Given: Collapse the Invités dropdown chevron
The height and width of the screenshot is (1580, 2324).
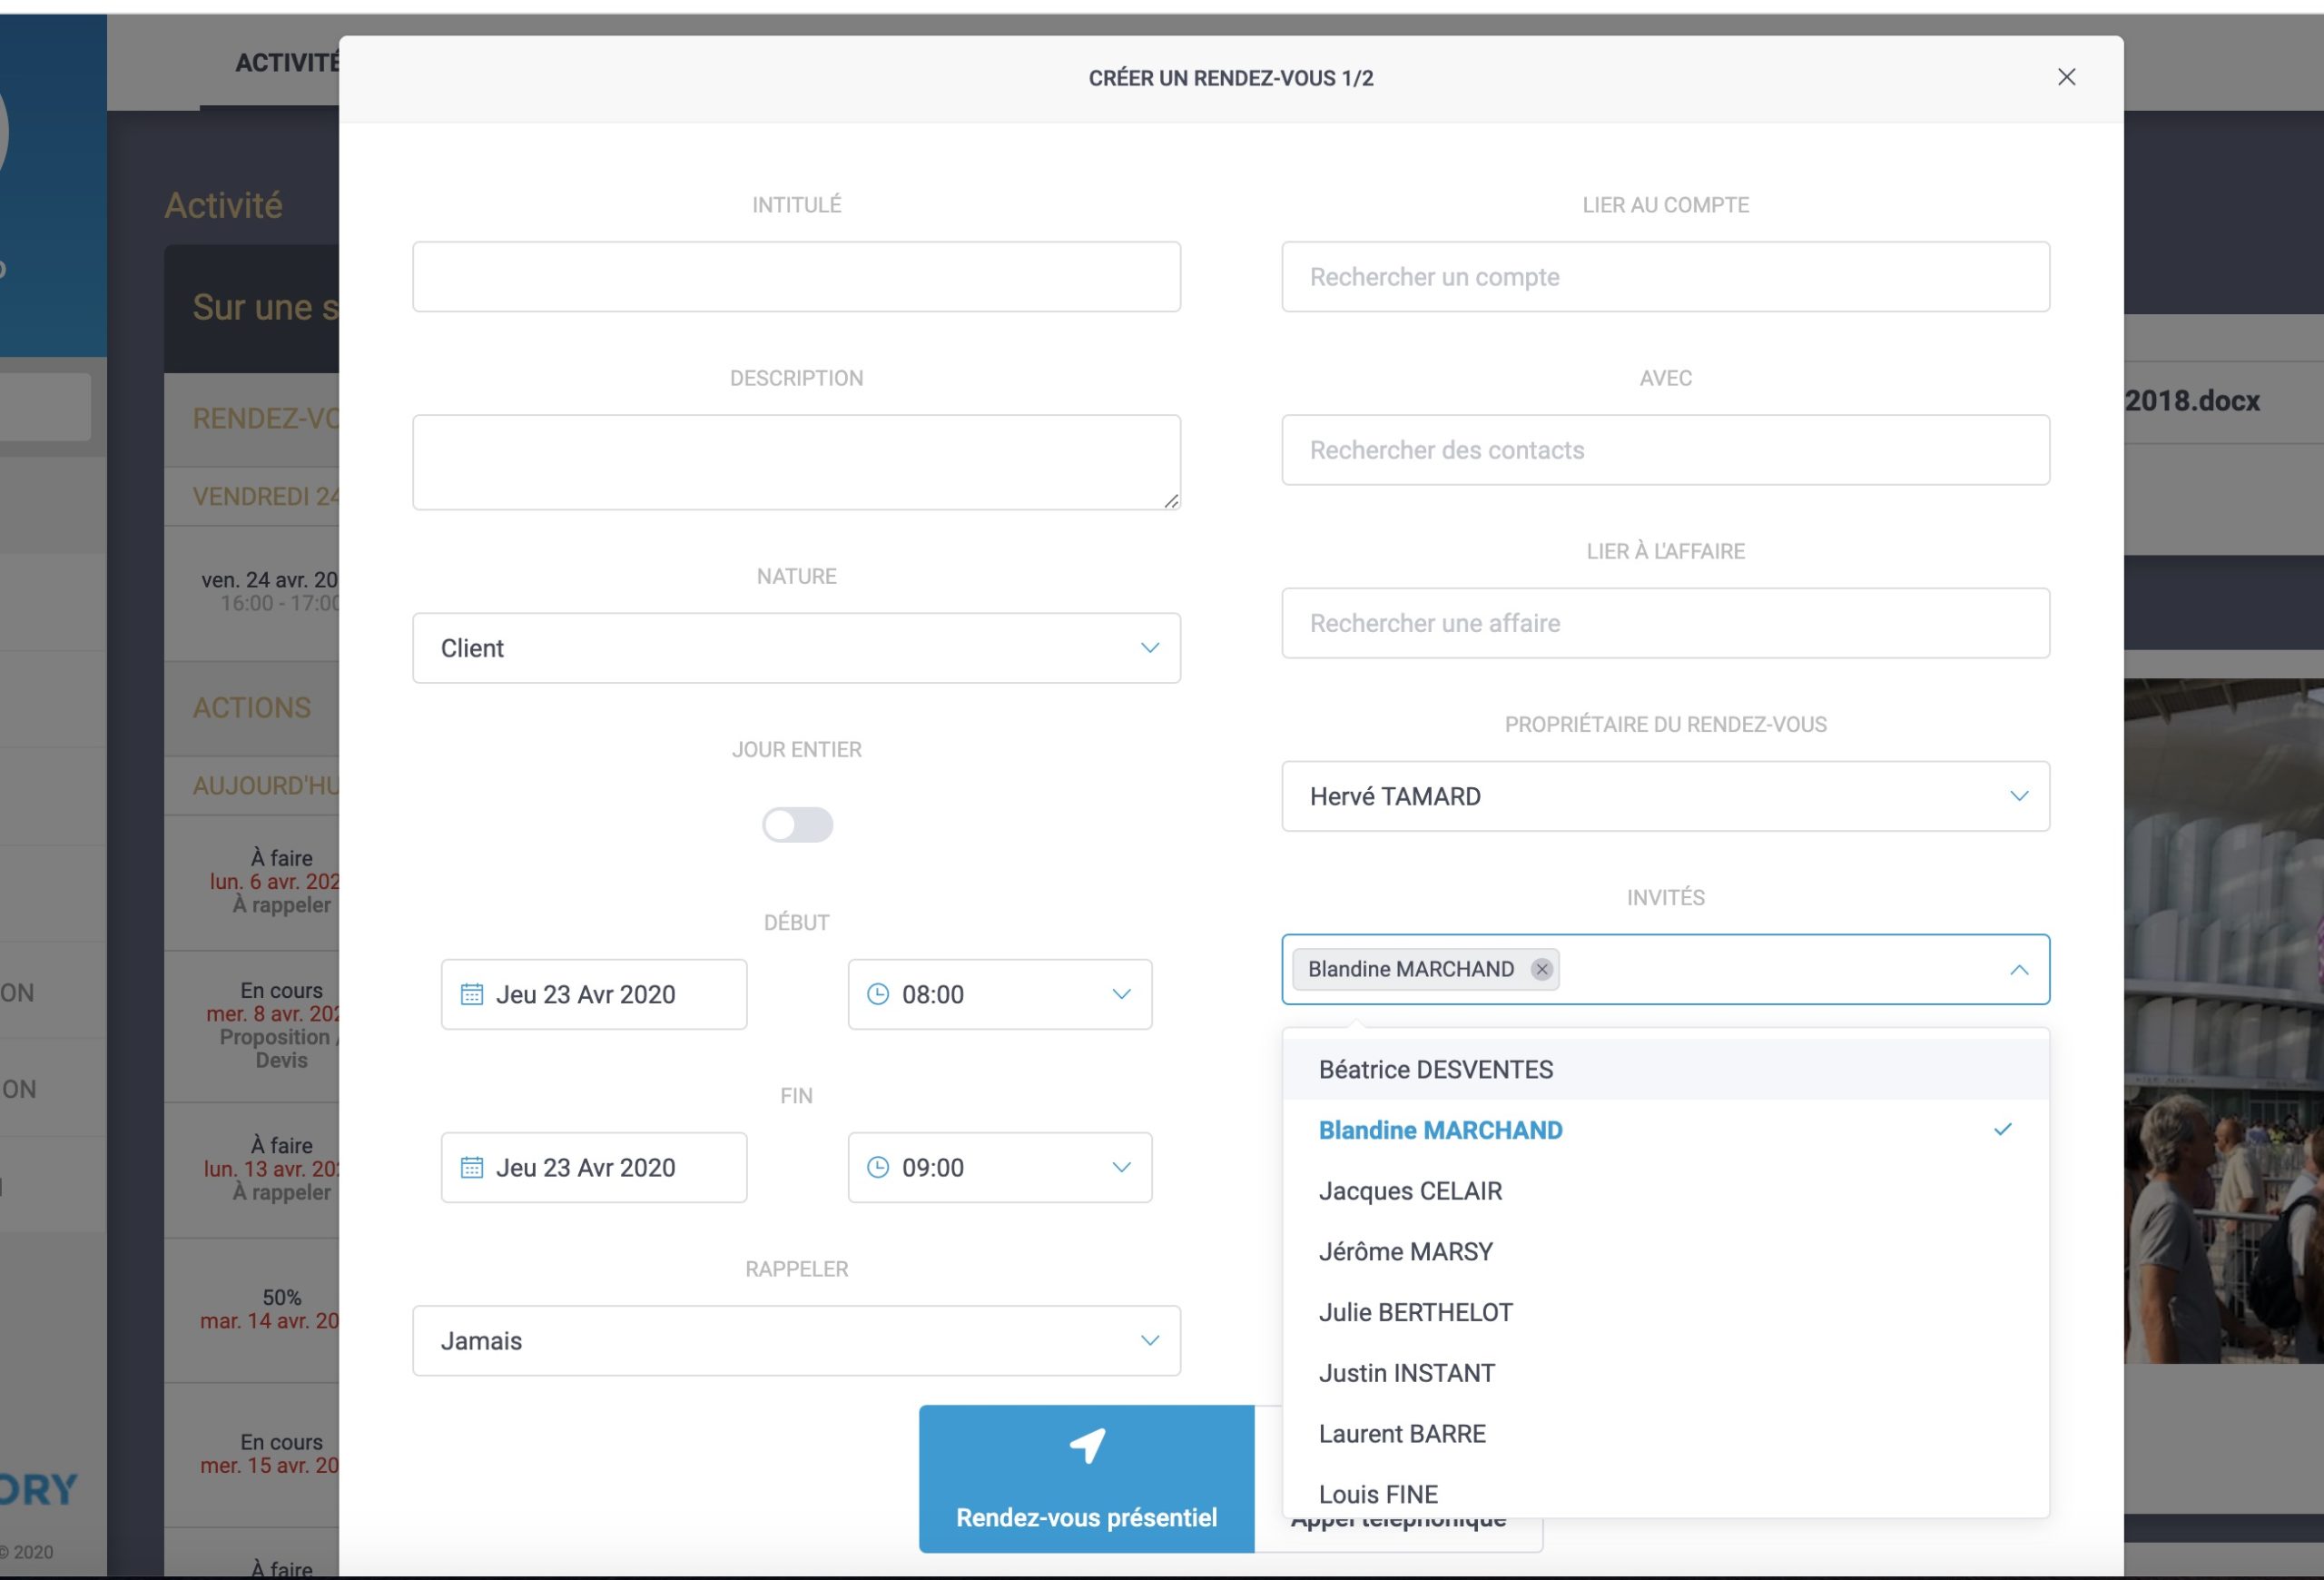Looking at the screenshot, I should click(x=2019, y=970).
